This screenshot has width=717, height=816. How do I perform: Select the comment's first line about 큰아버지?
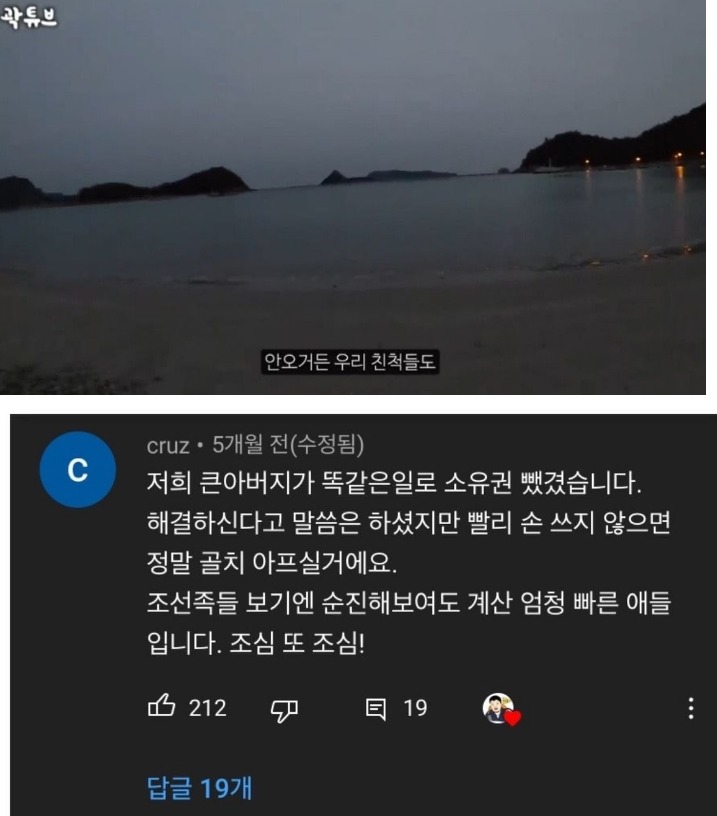[x=394, y=483]
